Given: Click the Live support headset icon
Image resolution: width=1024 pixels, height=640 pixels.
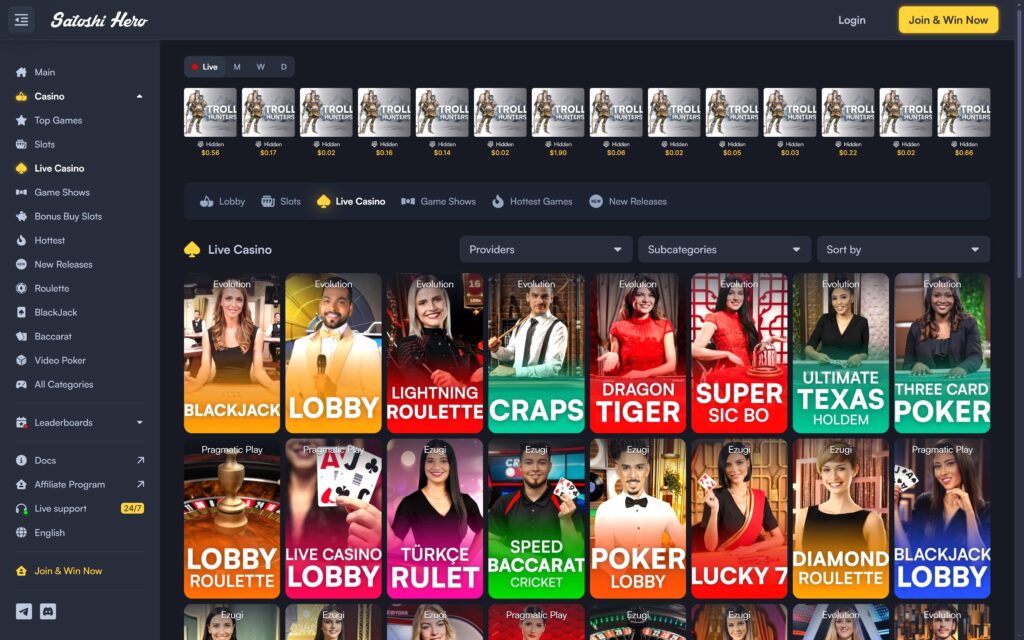Looking at the screenshot, I should tap(22, 508).
